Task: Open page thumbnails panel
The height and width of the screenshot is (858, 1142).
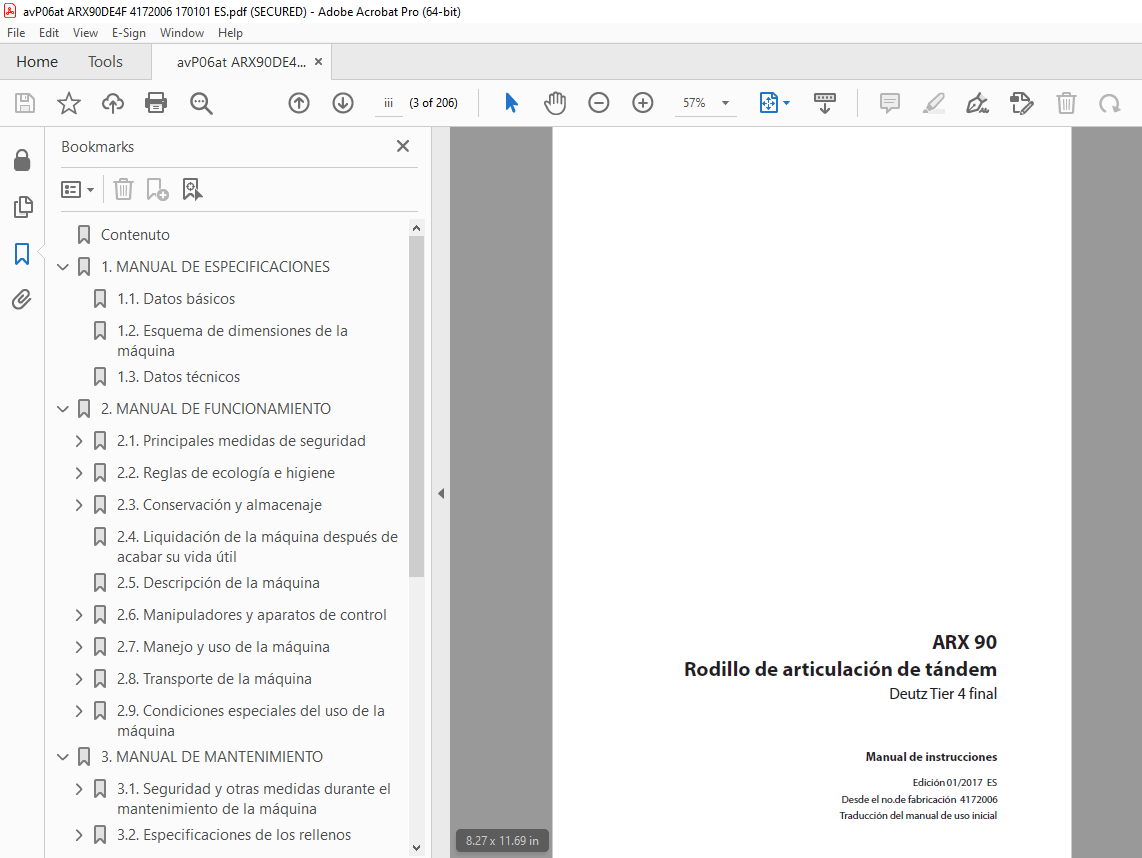Action: click(x=23, y=207)
